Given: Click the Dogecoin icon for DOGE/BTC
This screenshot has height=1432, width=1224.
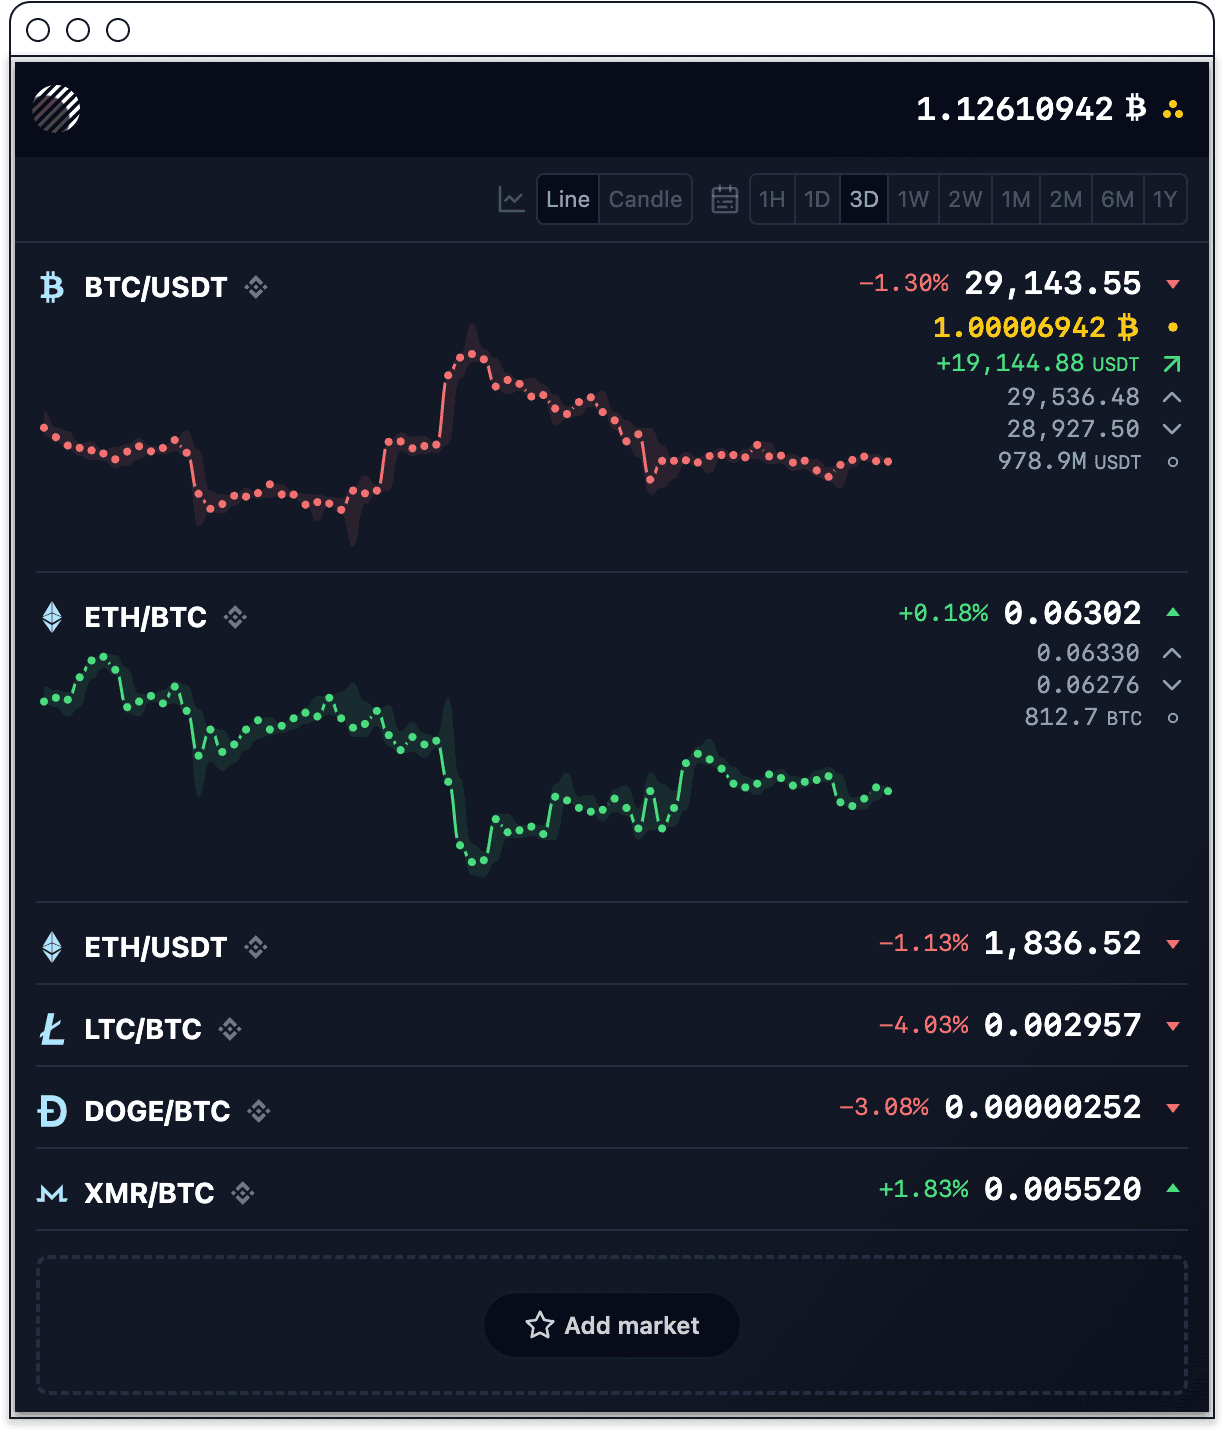Looking at the screenshot, I should tap(52, 1111).
